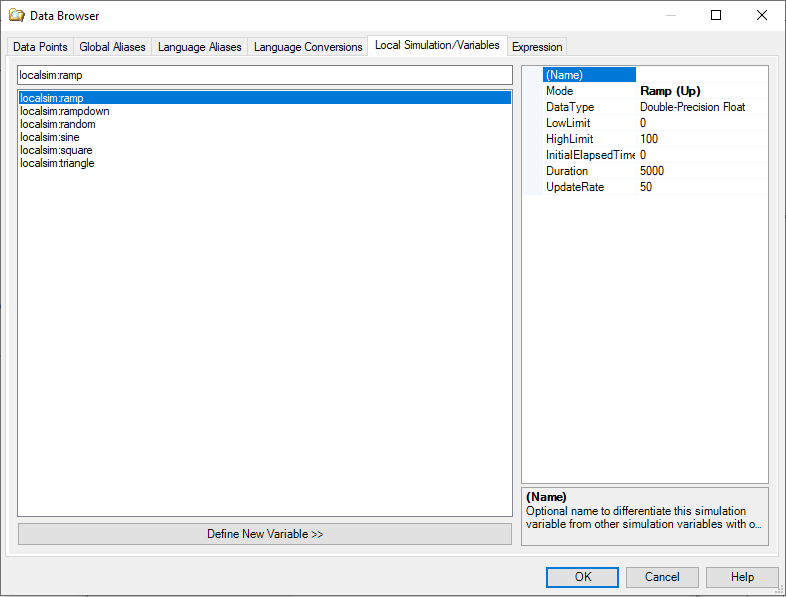Select localsim:rampdown in the variable list
This screenshot has height=597, width=786.
point(65,111)
